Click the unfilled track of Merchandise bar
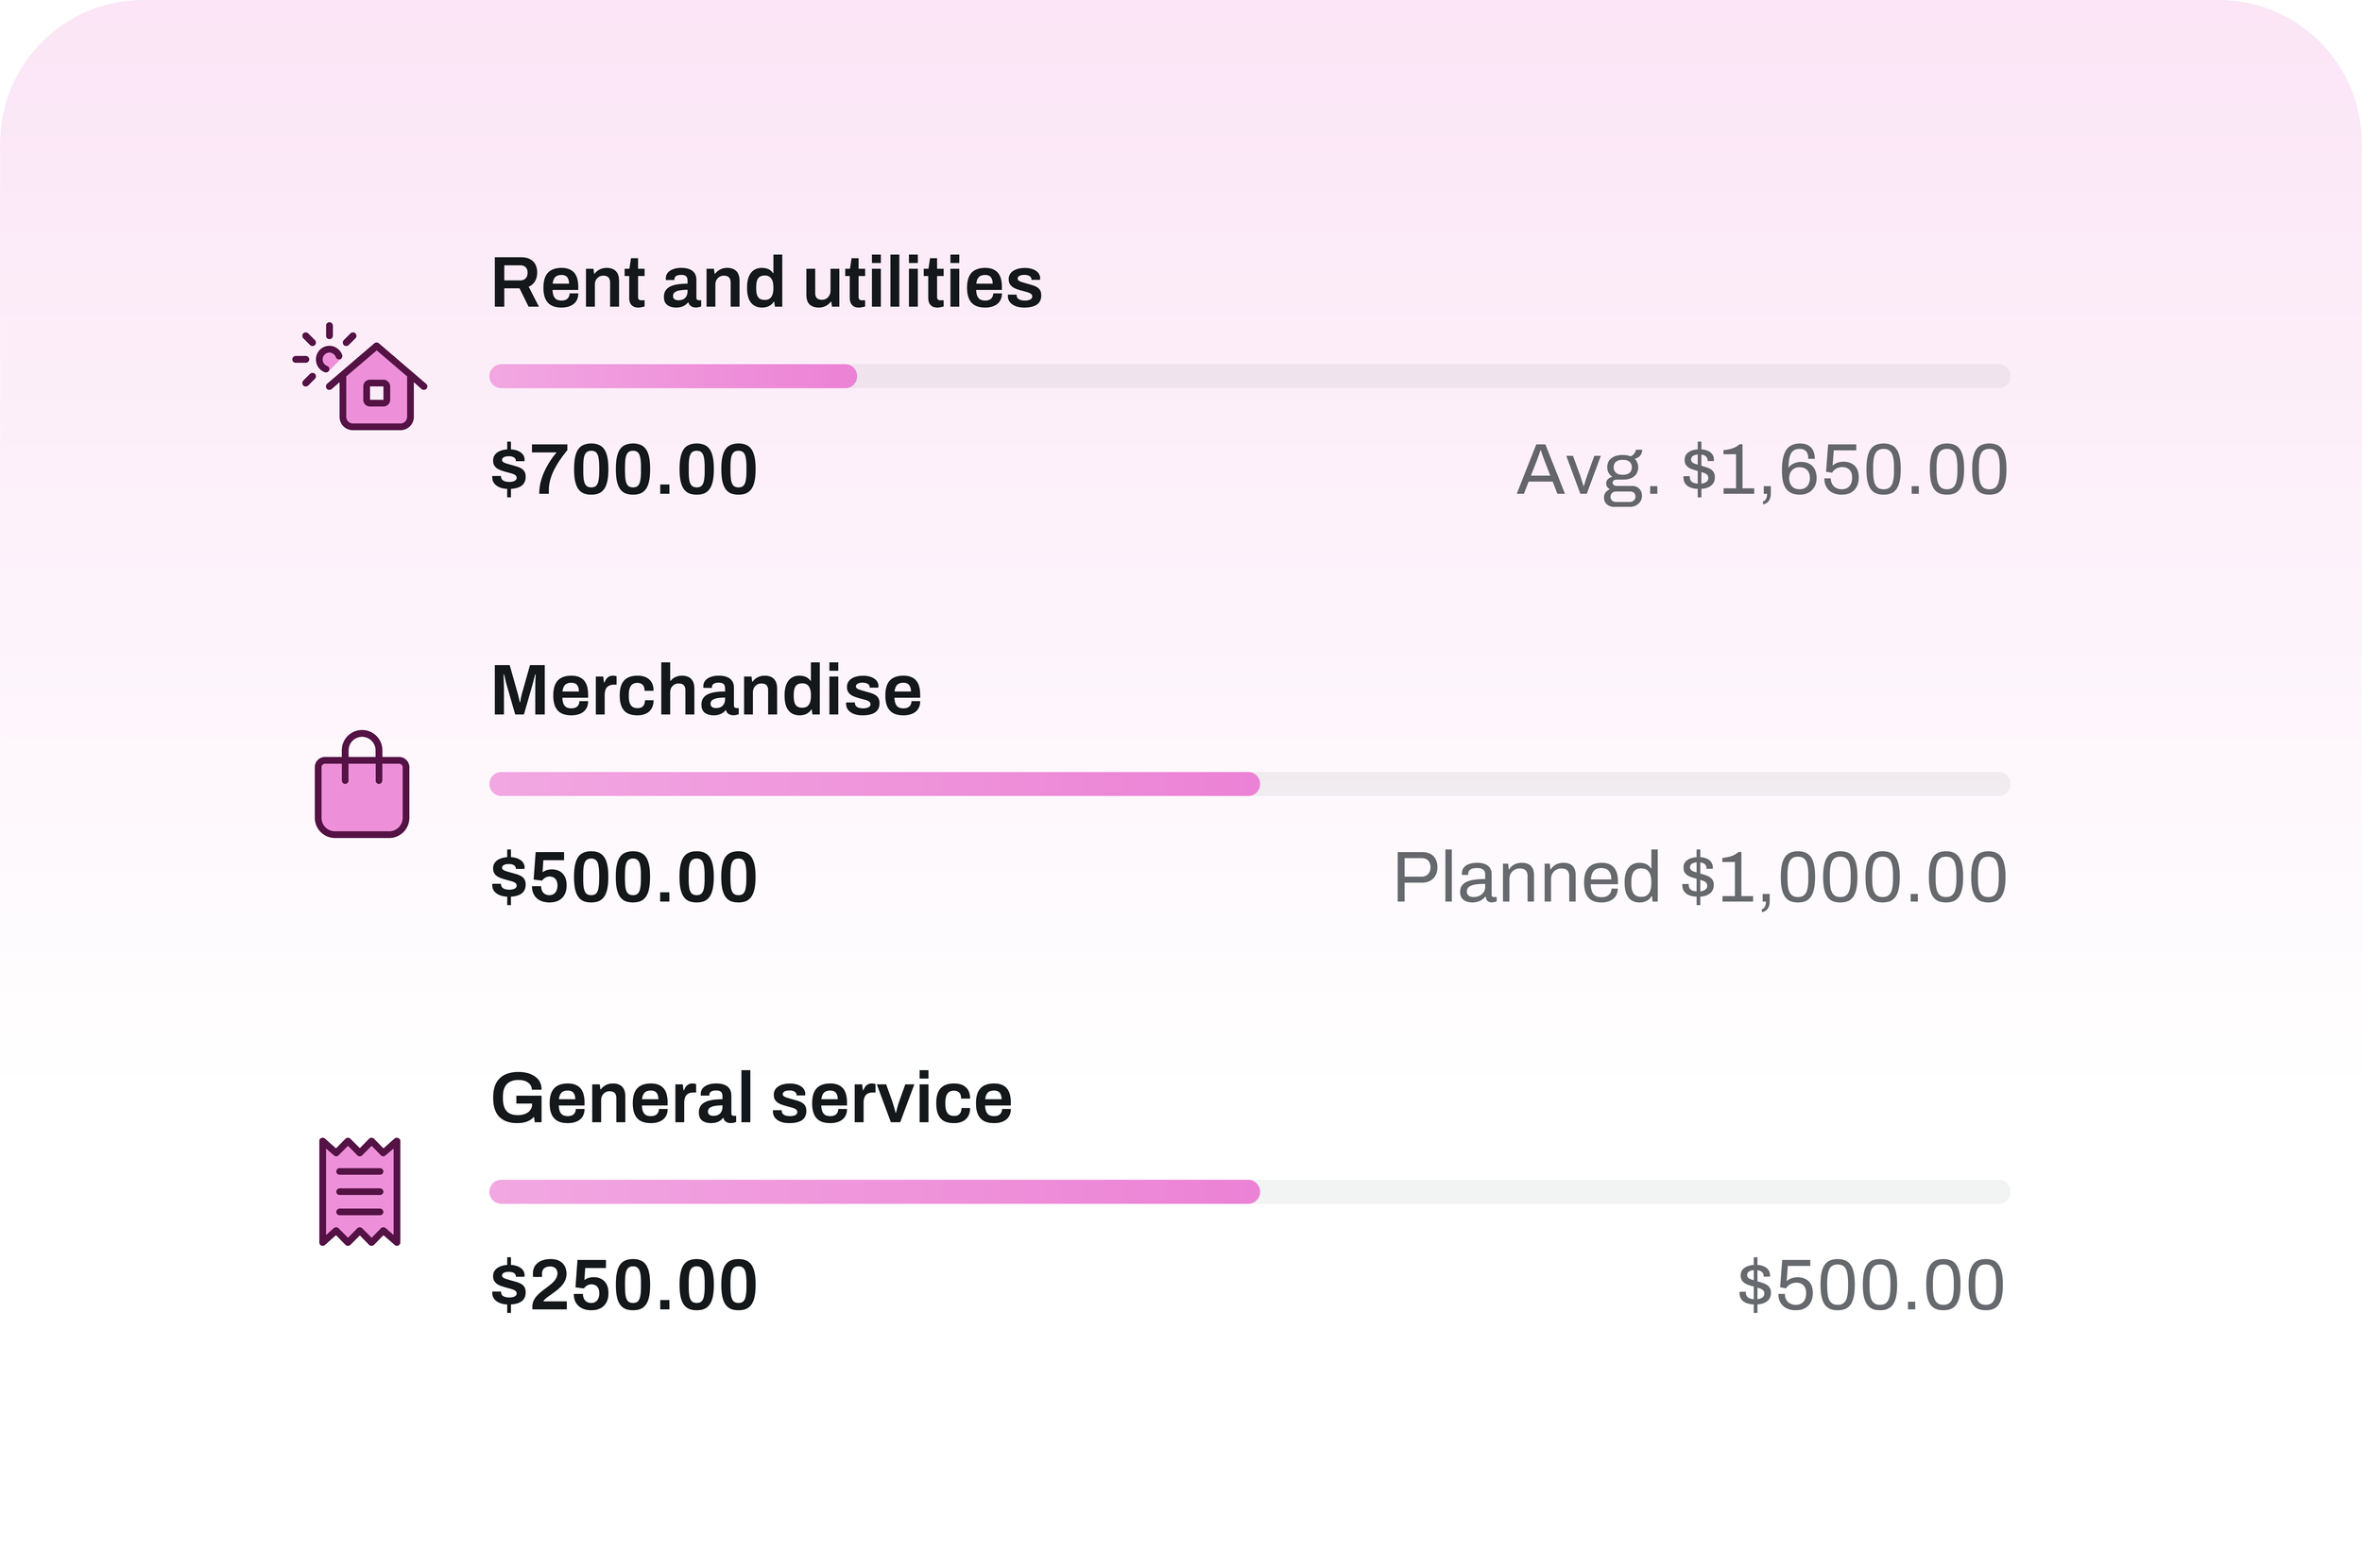The image size is (2362, 1568). point(1635,784)
